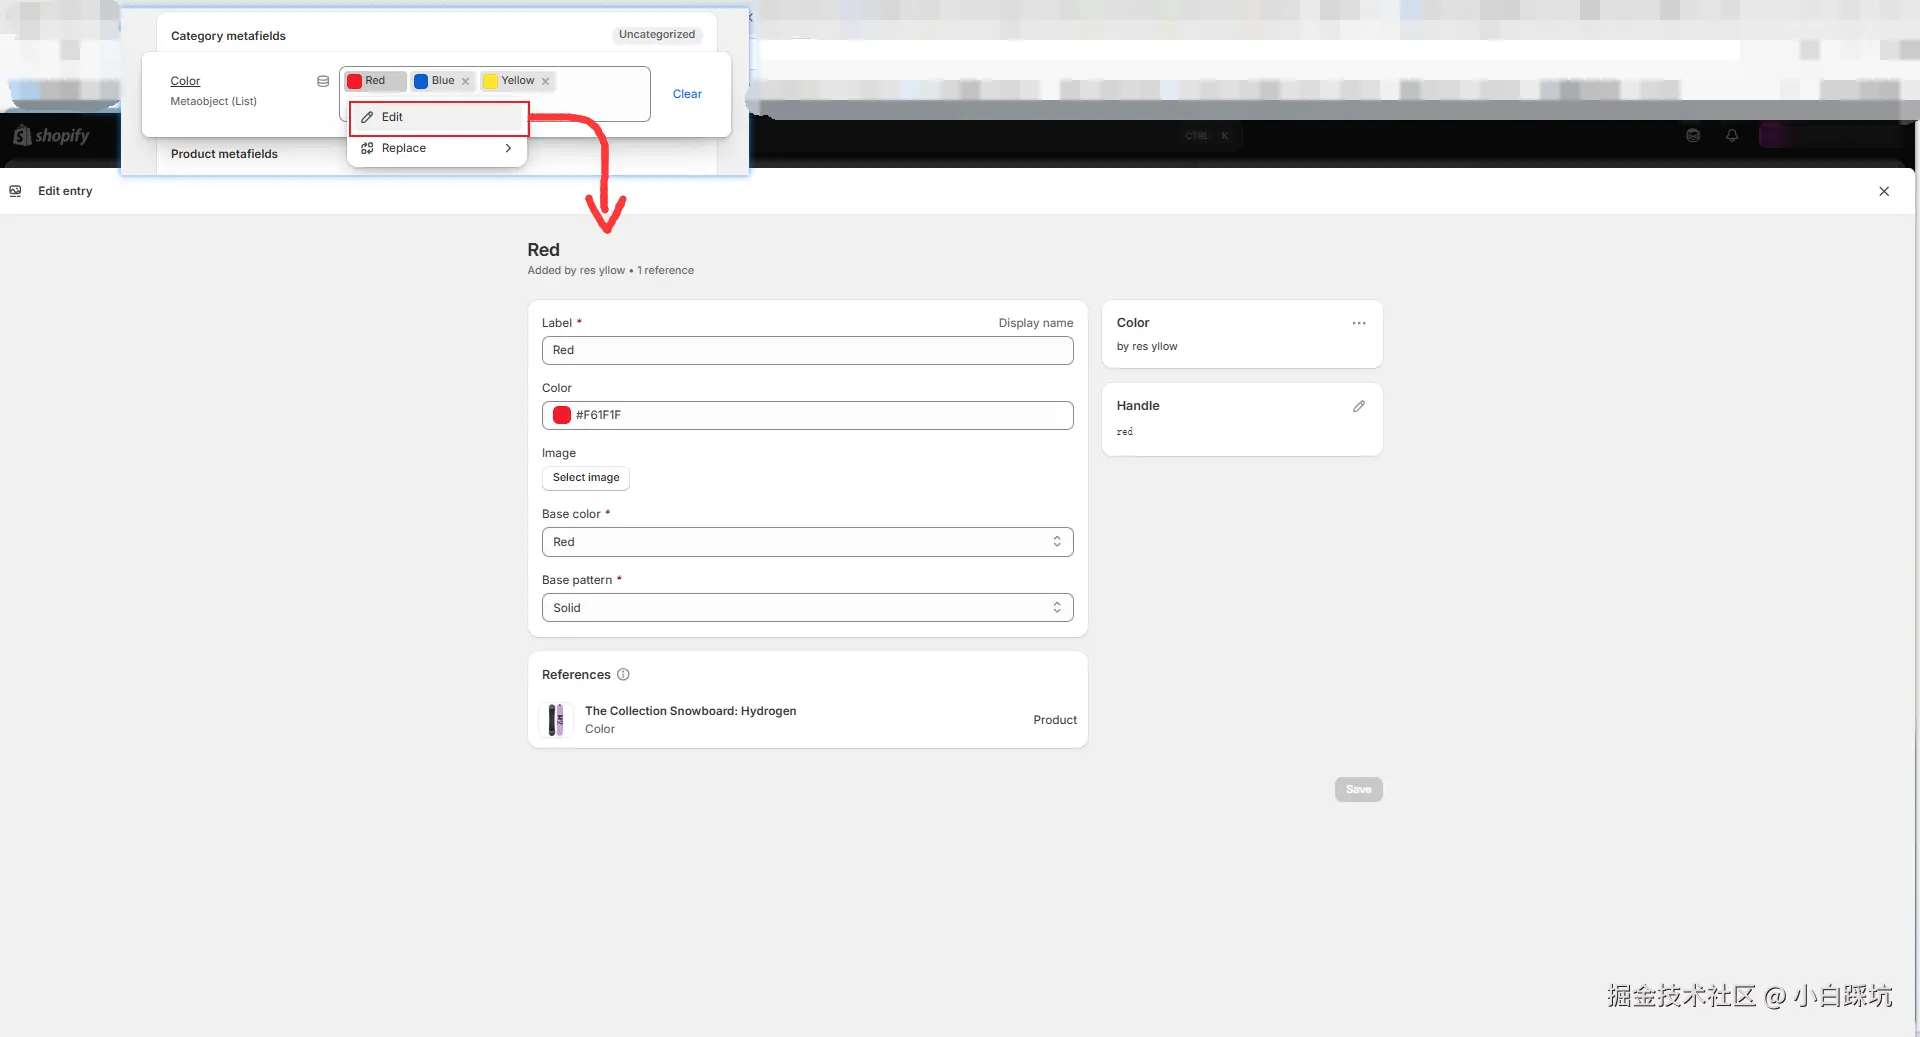Click the snowboard product thumbnail
This screenshot has width=1920, height=1037.
point(556,720)
